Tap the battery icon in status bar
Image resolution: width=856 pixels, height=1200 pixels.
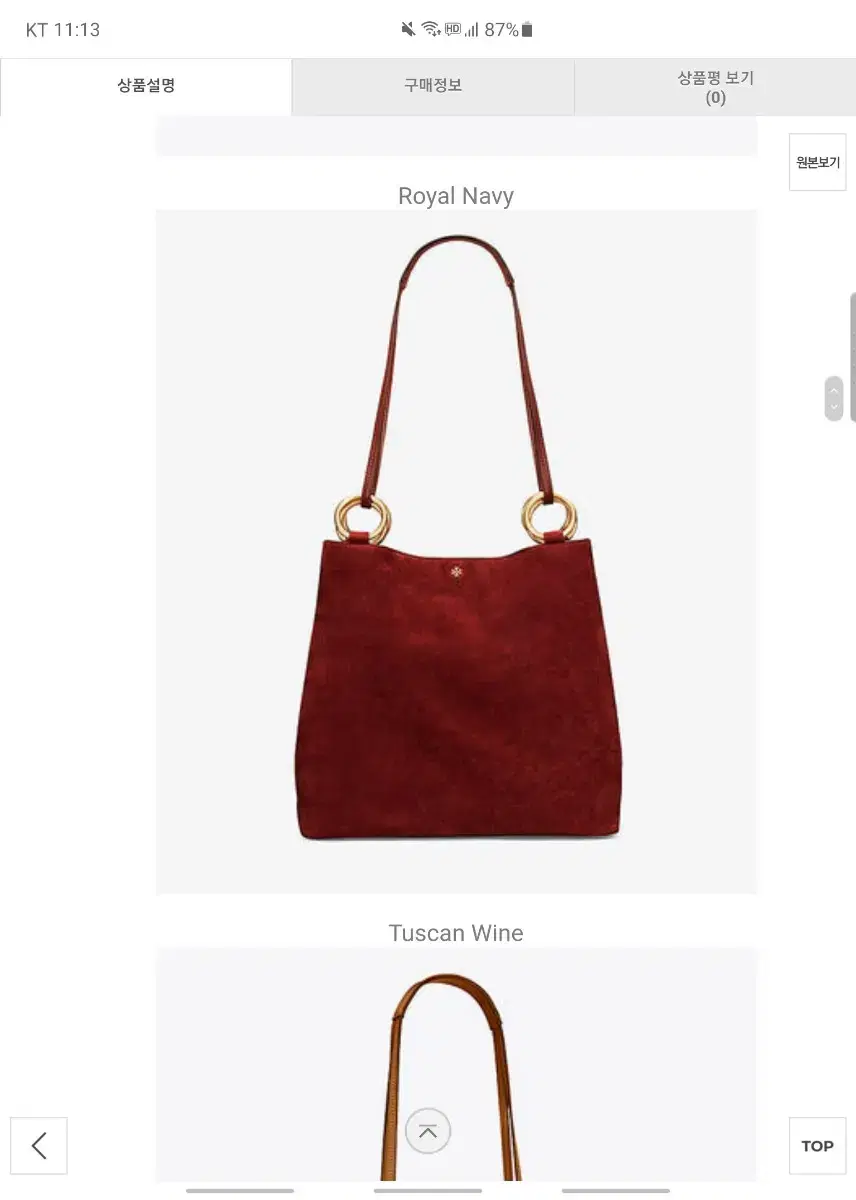(527, 29)
